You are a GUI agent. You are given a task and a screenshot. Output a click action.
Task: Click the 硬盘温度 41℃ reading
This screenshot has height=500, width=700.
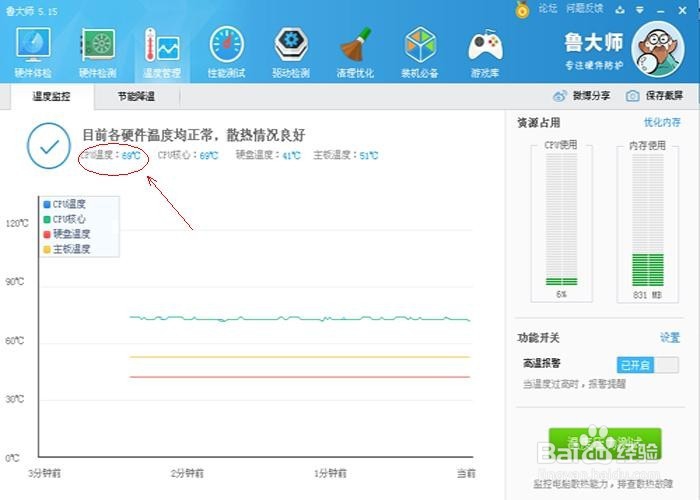[x=268, y=155]
